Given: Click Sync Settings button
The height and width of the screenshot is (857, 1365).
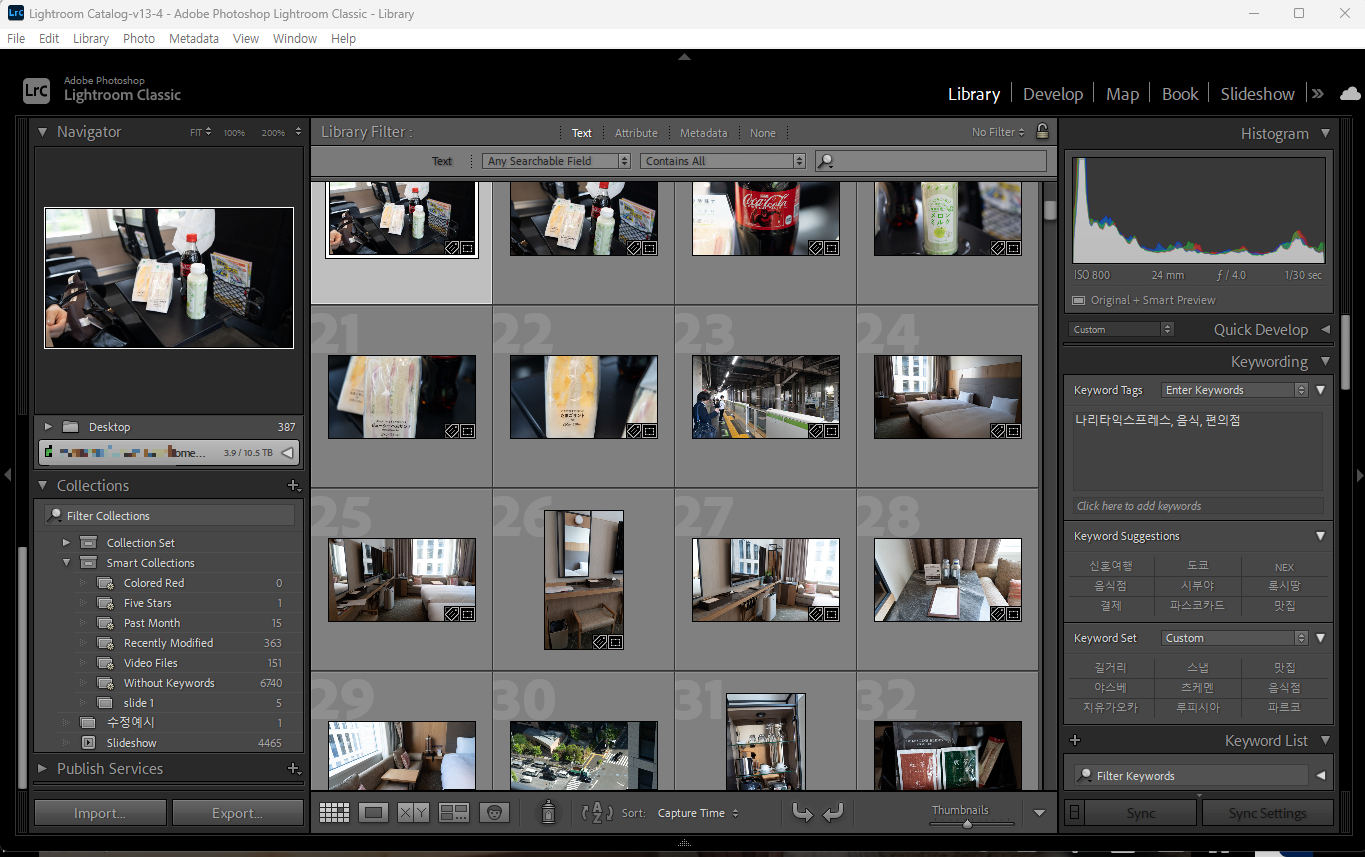Looking at the screenshot, I should [x=1268, y=813].
